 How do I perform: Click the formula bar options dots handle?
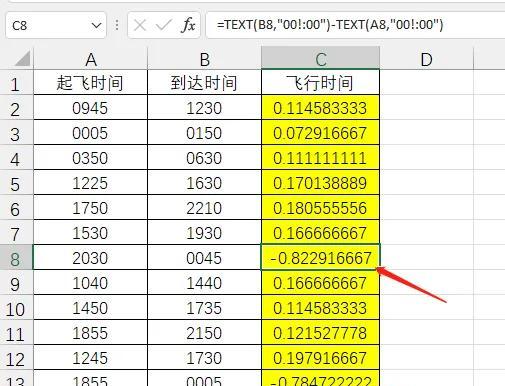click(117, 25)
